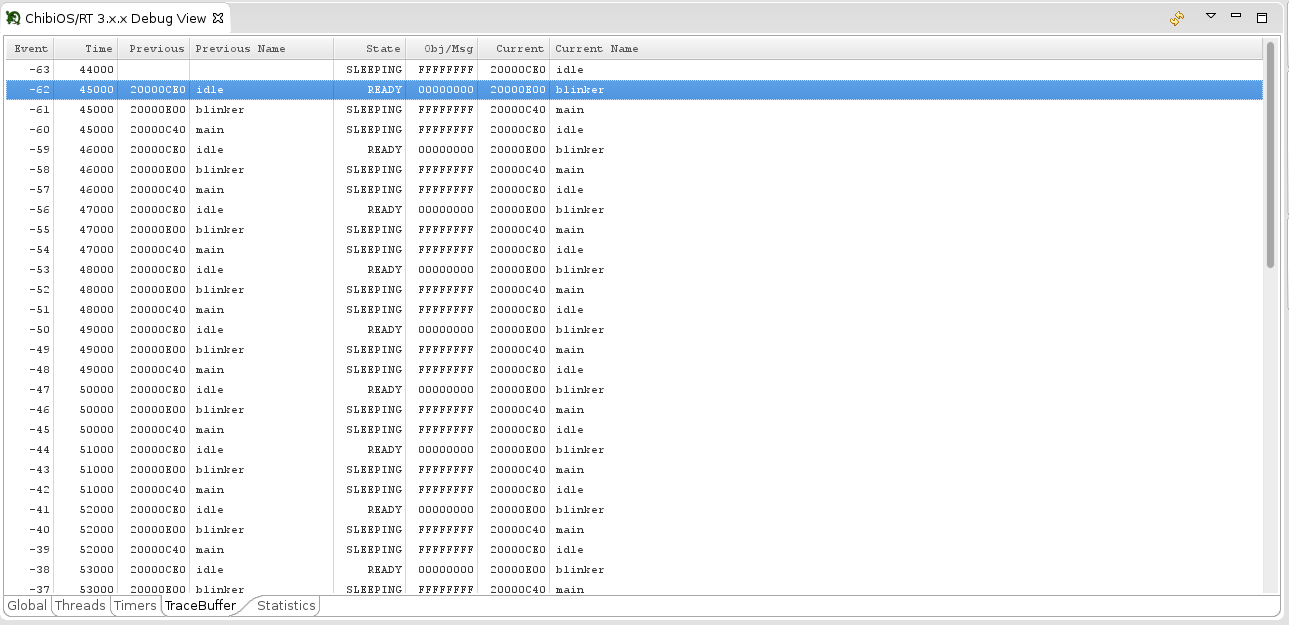Select event row -39
The image size is (1289, 625).
[x=634, y=550]
